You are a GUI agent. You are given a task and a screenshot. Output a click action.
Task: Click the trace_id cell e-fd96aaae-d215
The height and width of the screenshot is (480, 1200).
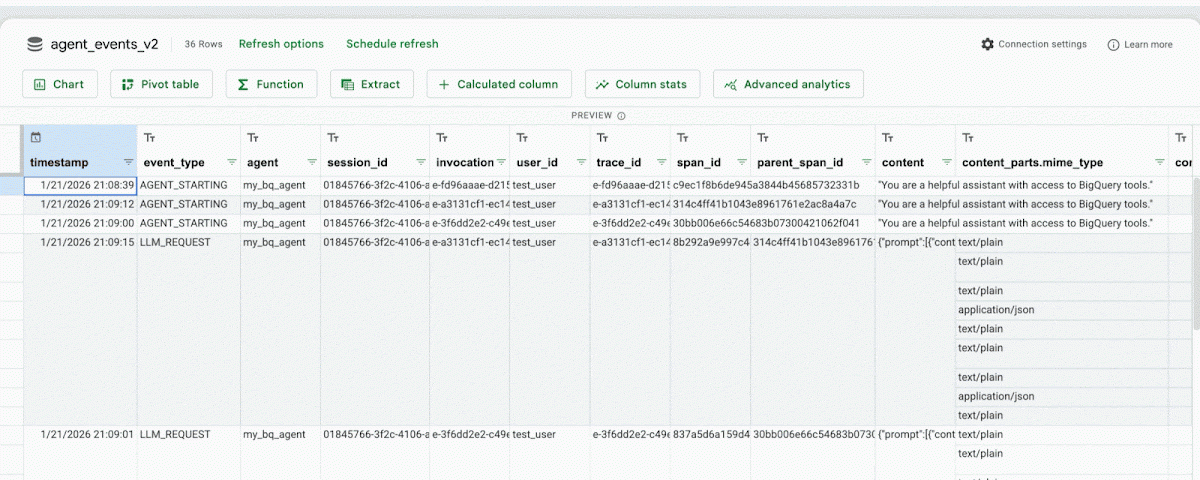(x=630, y=185)
